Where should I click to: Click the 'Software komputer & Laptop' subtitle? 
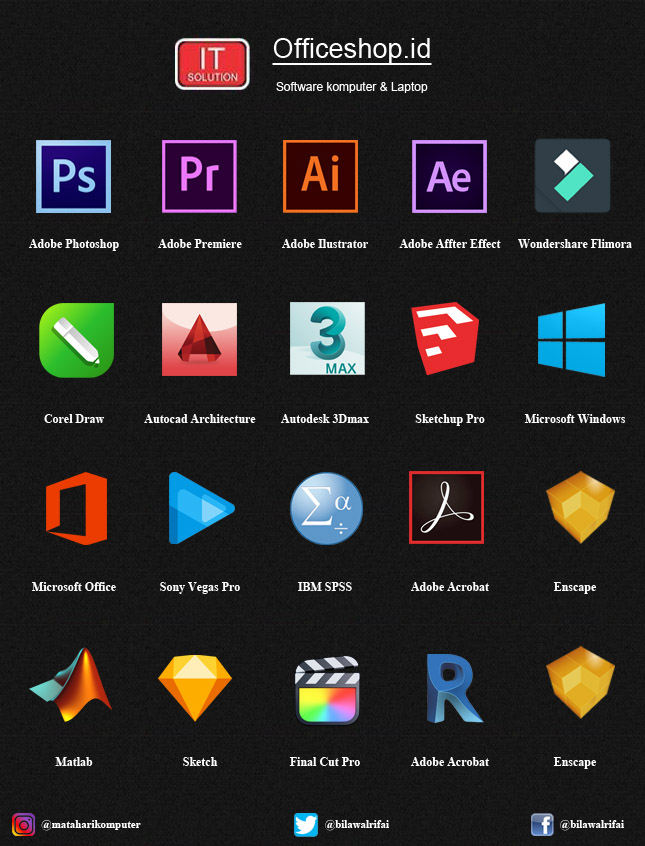(x=351, y=86)
